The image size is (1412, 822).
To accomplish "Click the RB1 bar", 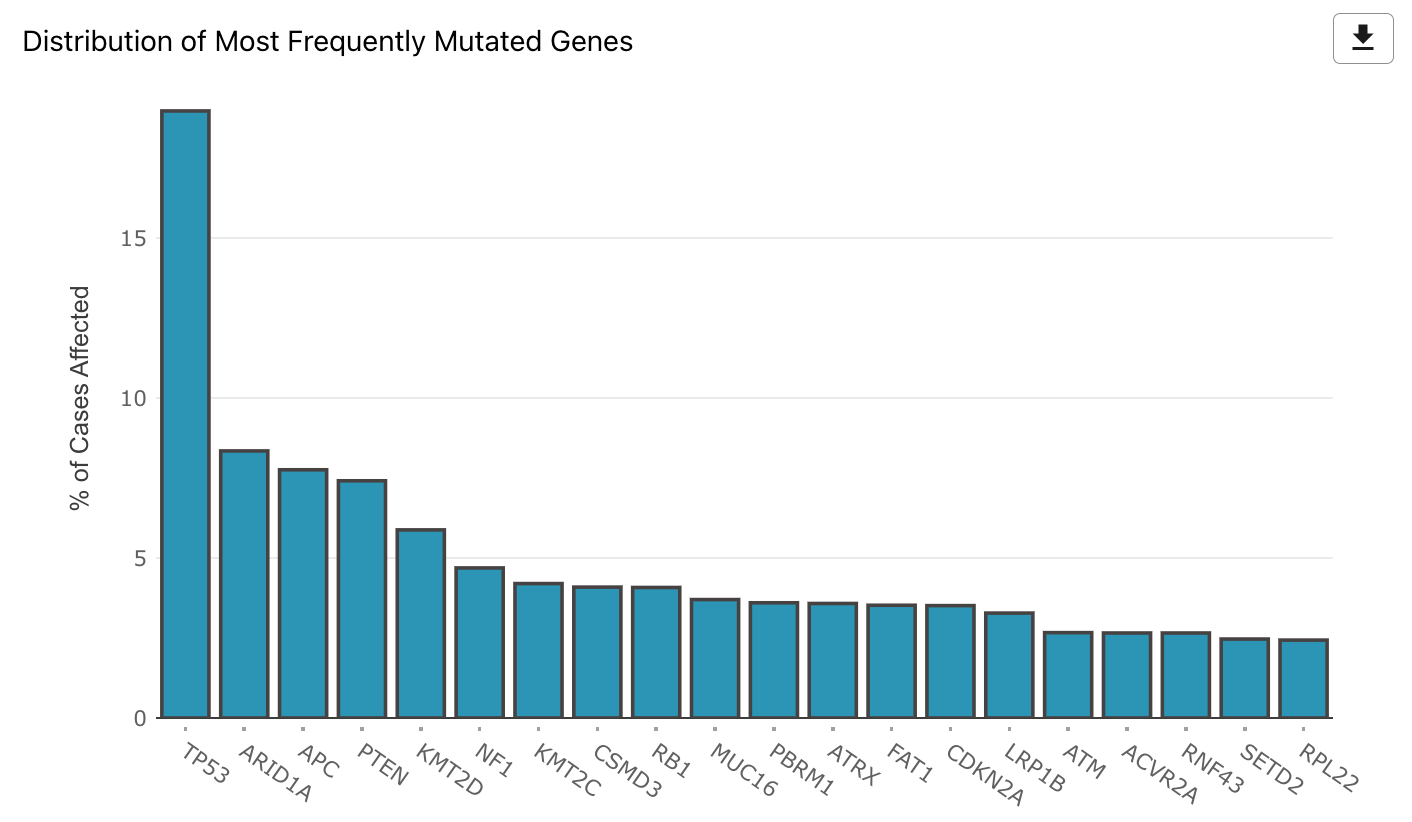I will point(656,652).
